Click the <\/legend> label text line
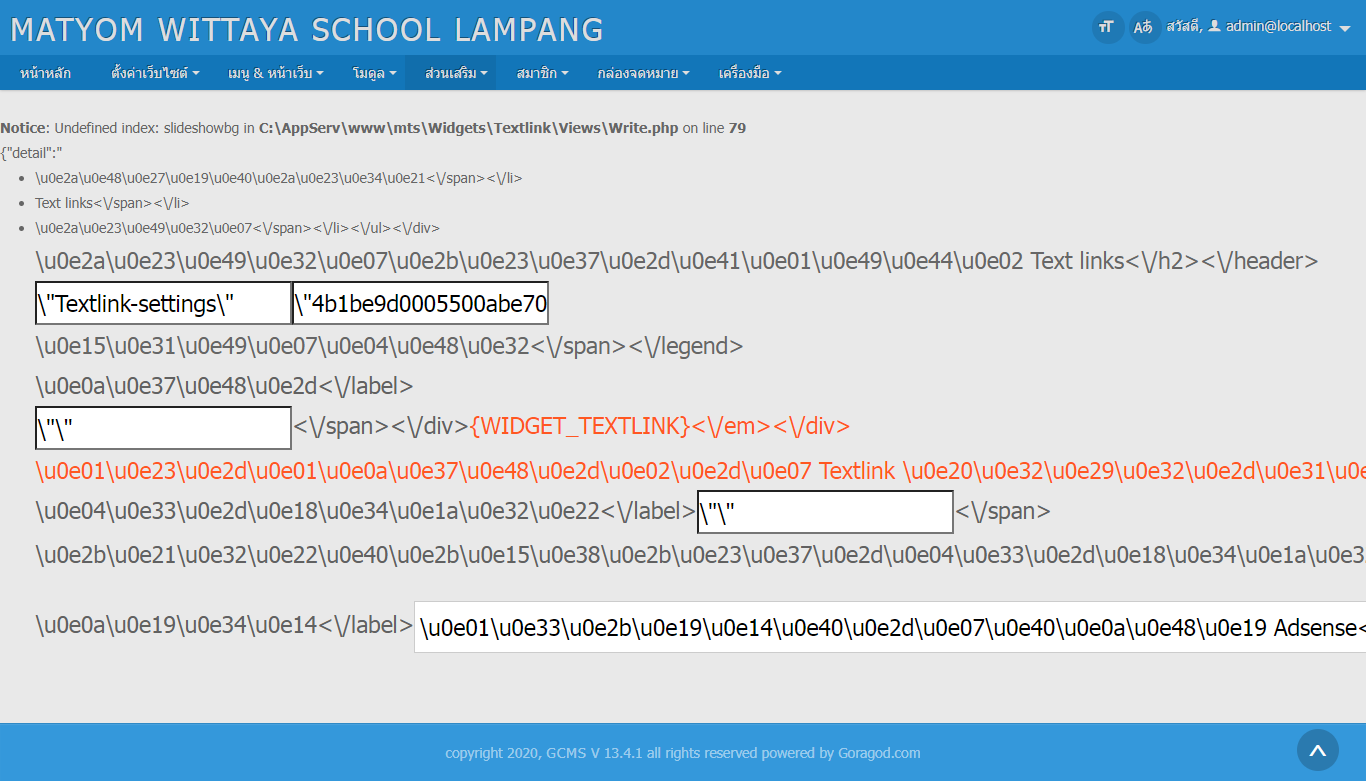The width and height of the screenshot is (1366, 781). click(389, 347)
